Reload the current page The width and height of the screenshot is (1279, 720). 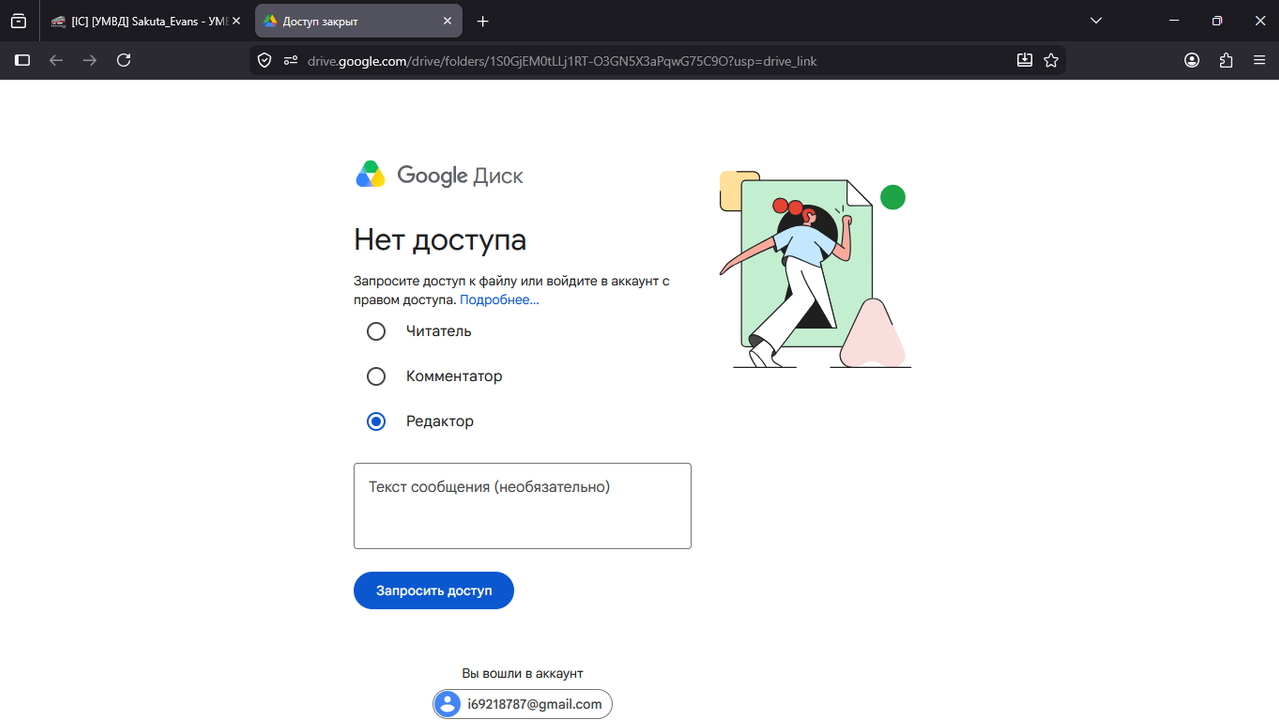pos(124,60)
